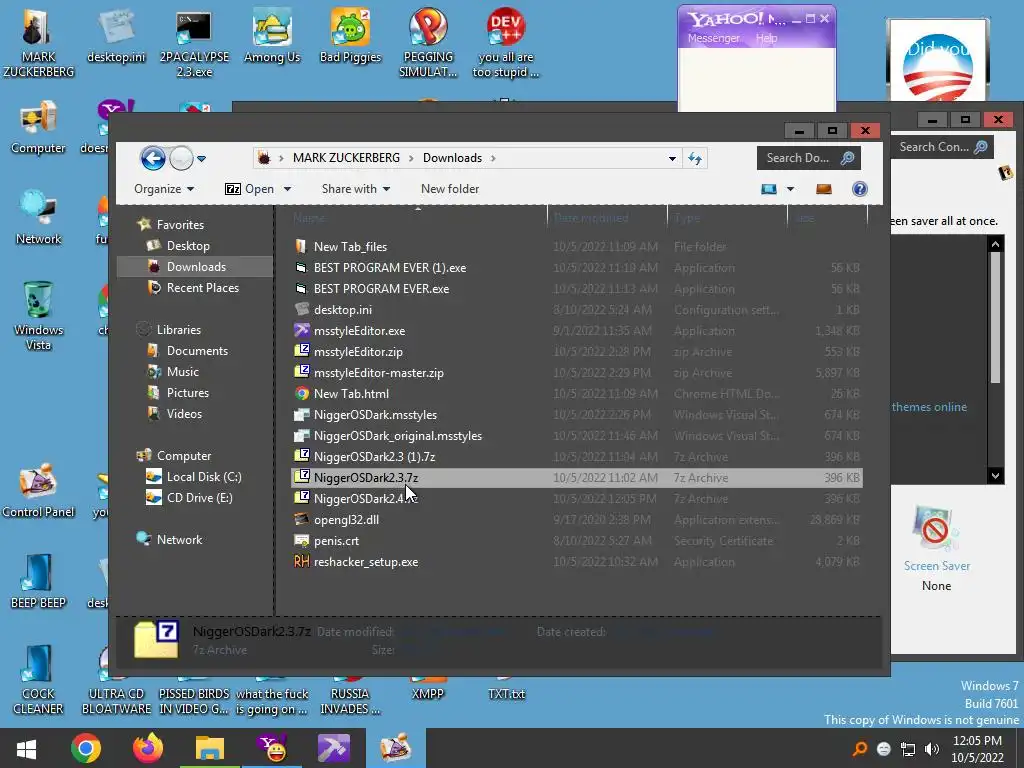Expand the recent pages arrow beside Forward
This screenshot has width=1024, height=768.
coord(202,158)
